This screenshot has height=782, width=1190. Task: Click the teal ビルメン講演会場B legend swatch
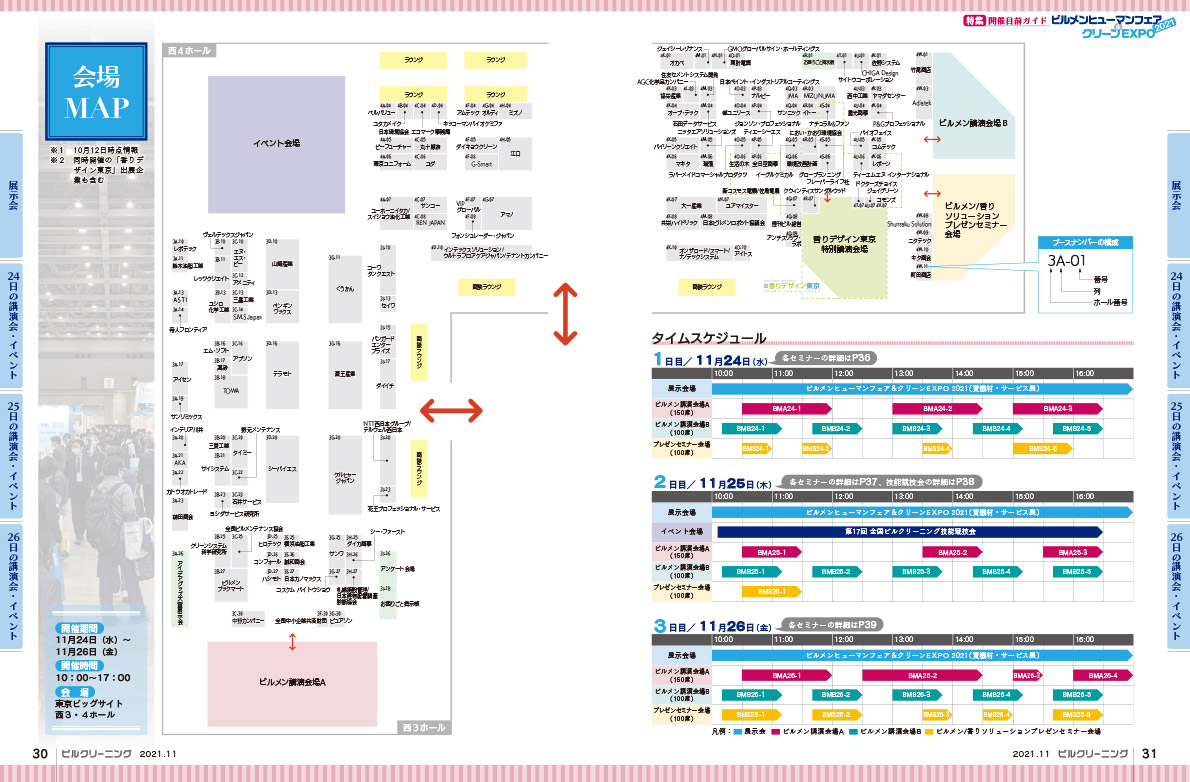point(853,732)
